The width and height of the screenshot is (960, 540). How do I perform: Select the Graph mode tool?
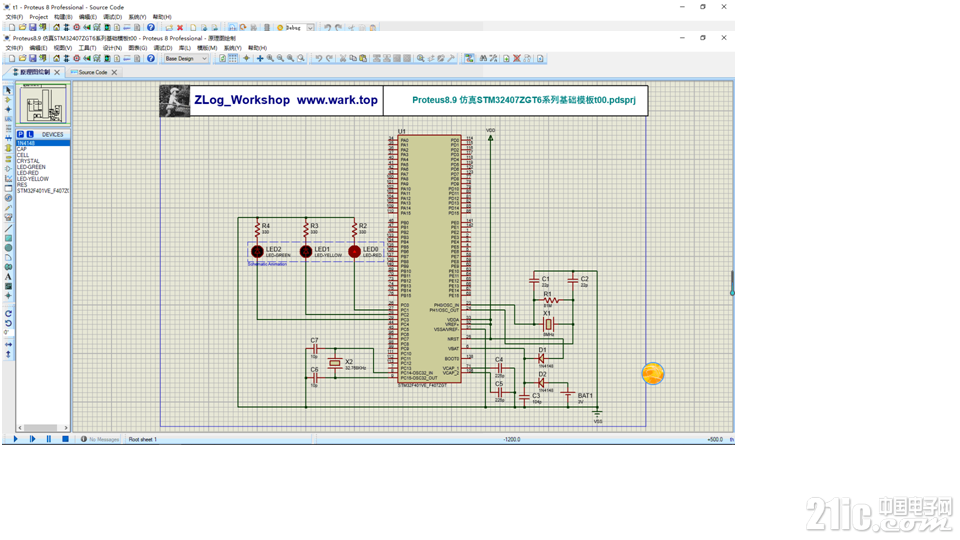(8, 178)
